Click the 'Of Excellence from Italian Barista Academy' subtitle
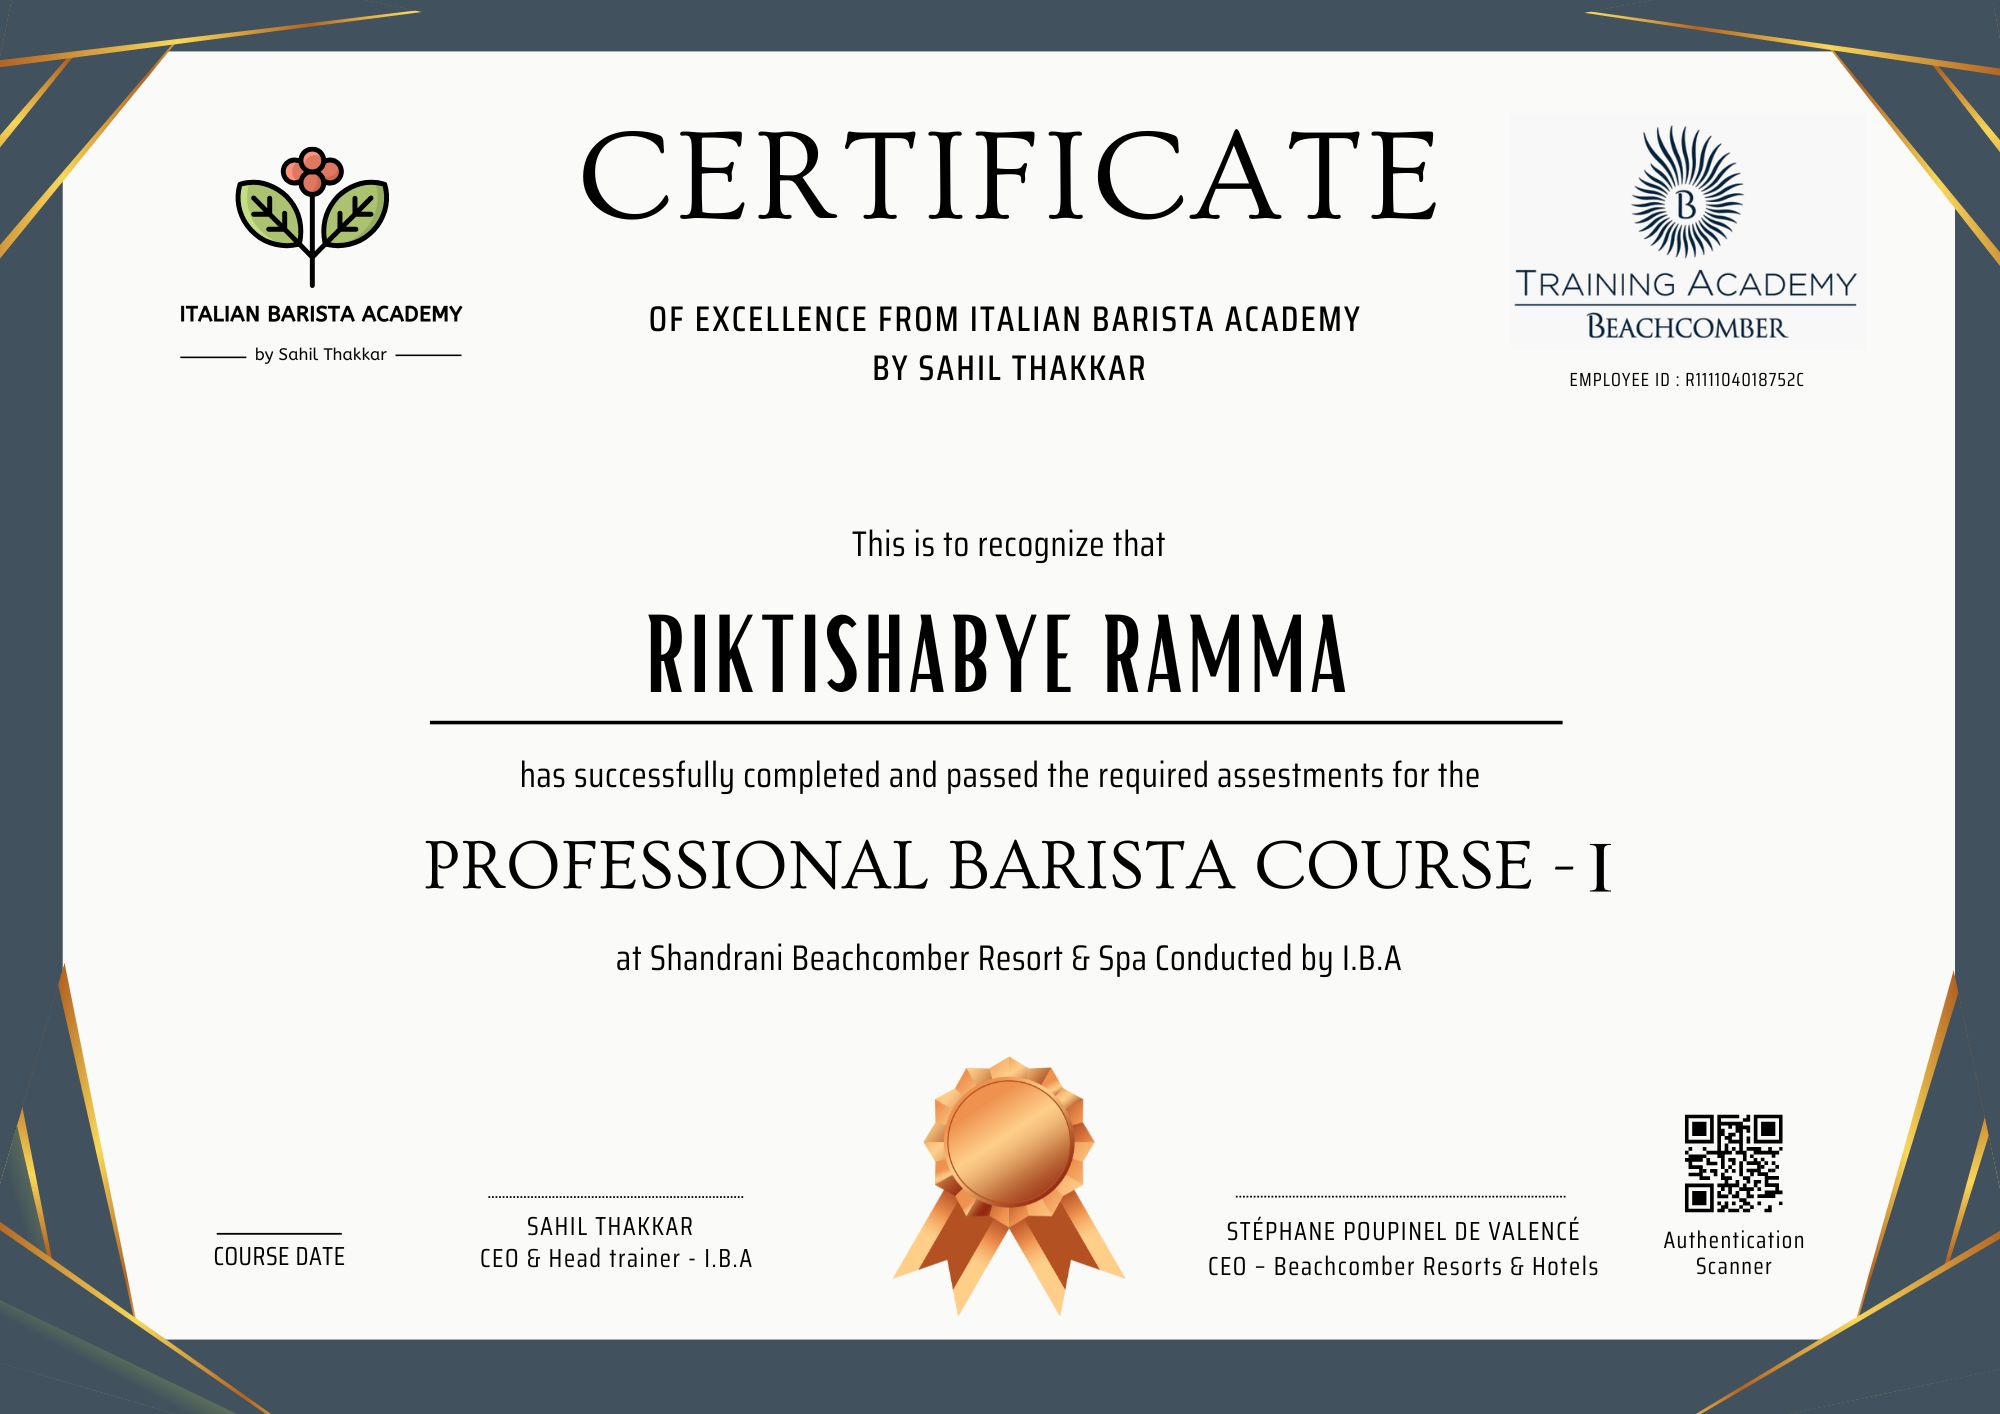 [1004, 320]
